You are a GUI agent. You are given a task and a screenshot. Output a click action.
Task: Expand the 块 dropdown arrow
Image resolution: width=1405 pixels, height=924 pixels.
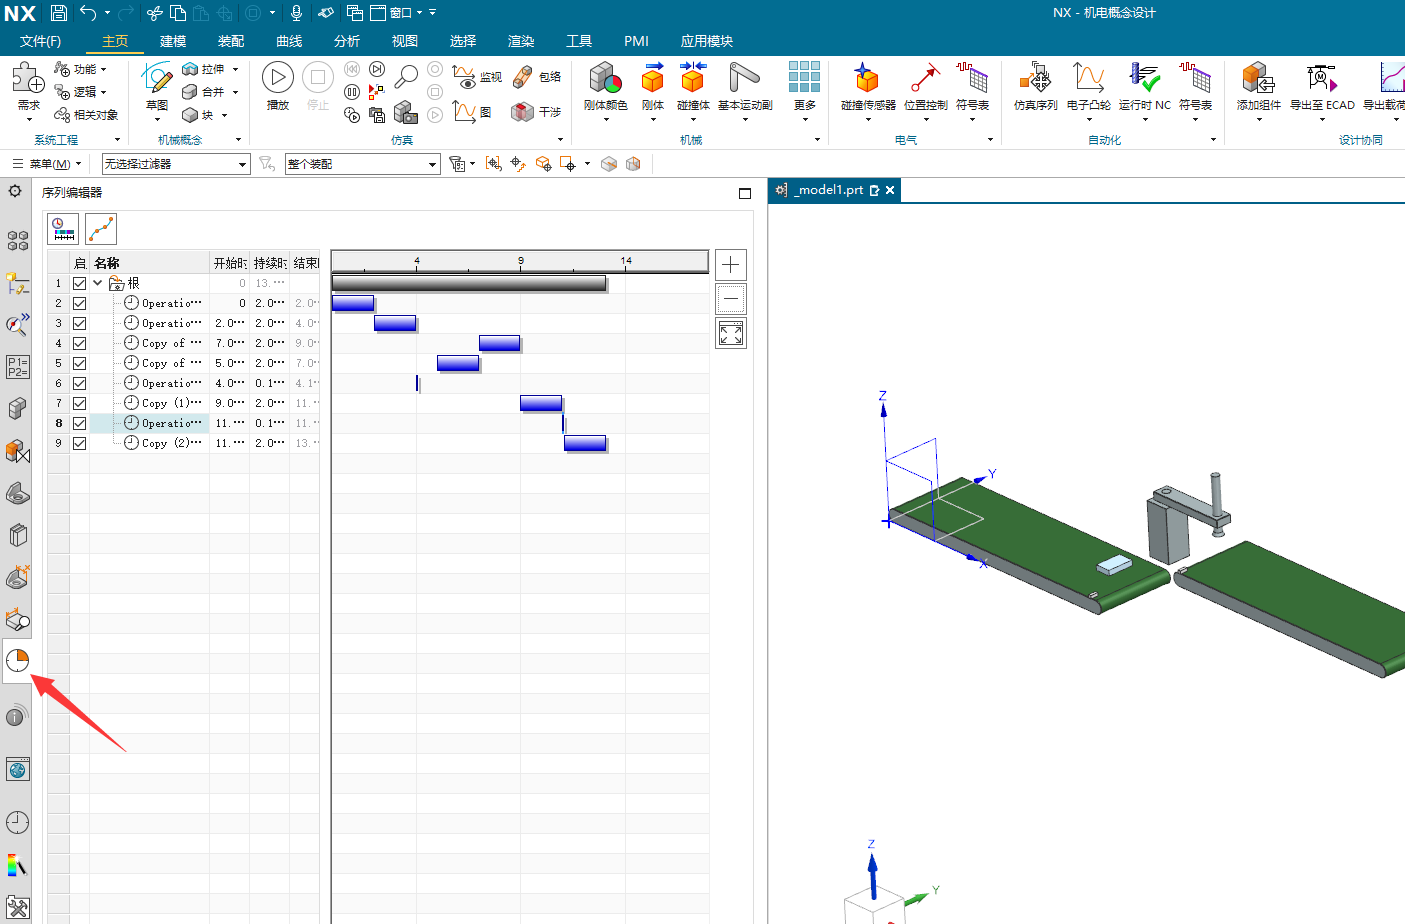click(x=224, y=115)
